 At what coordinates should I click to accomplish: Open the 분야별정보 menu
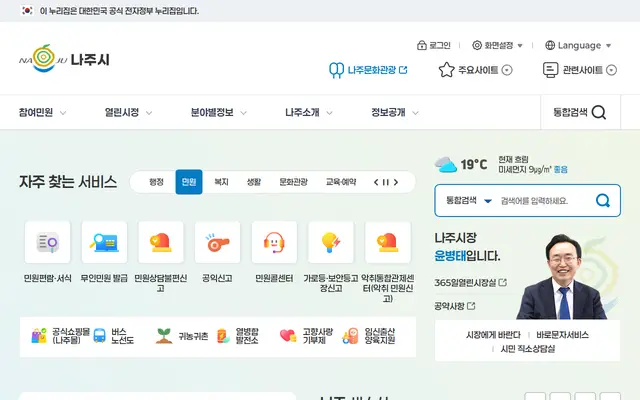[218, 112]
